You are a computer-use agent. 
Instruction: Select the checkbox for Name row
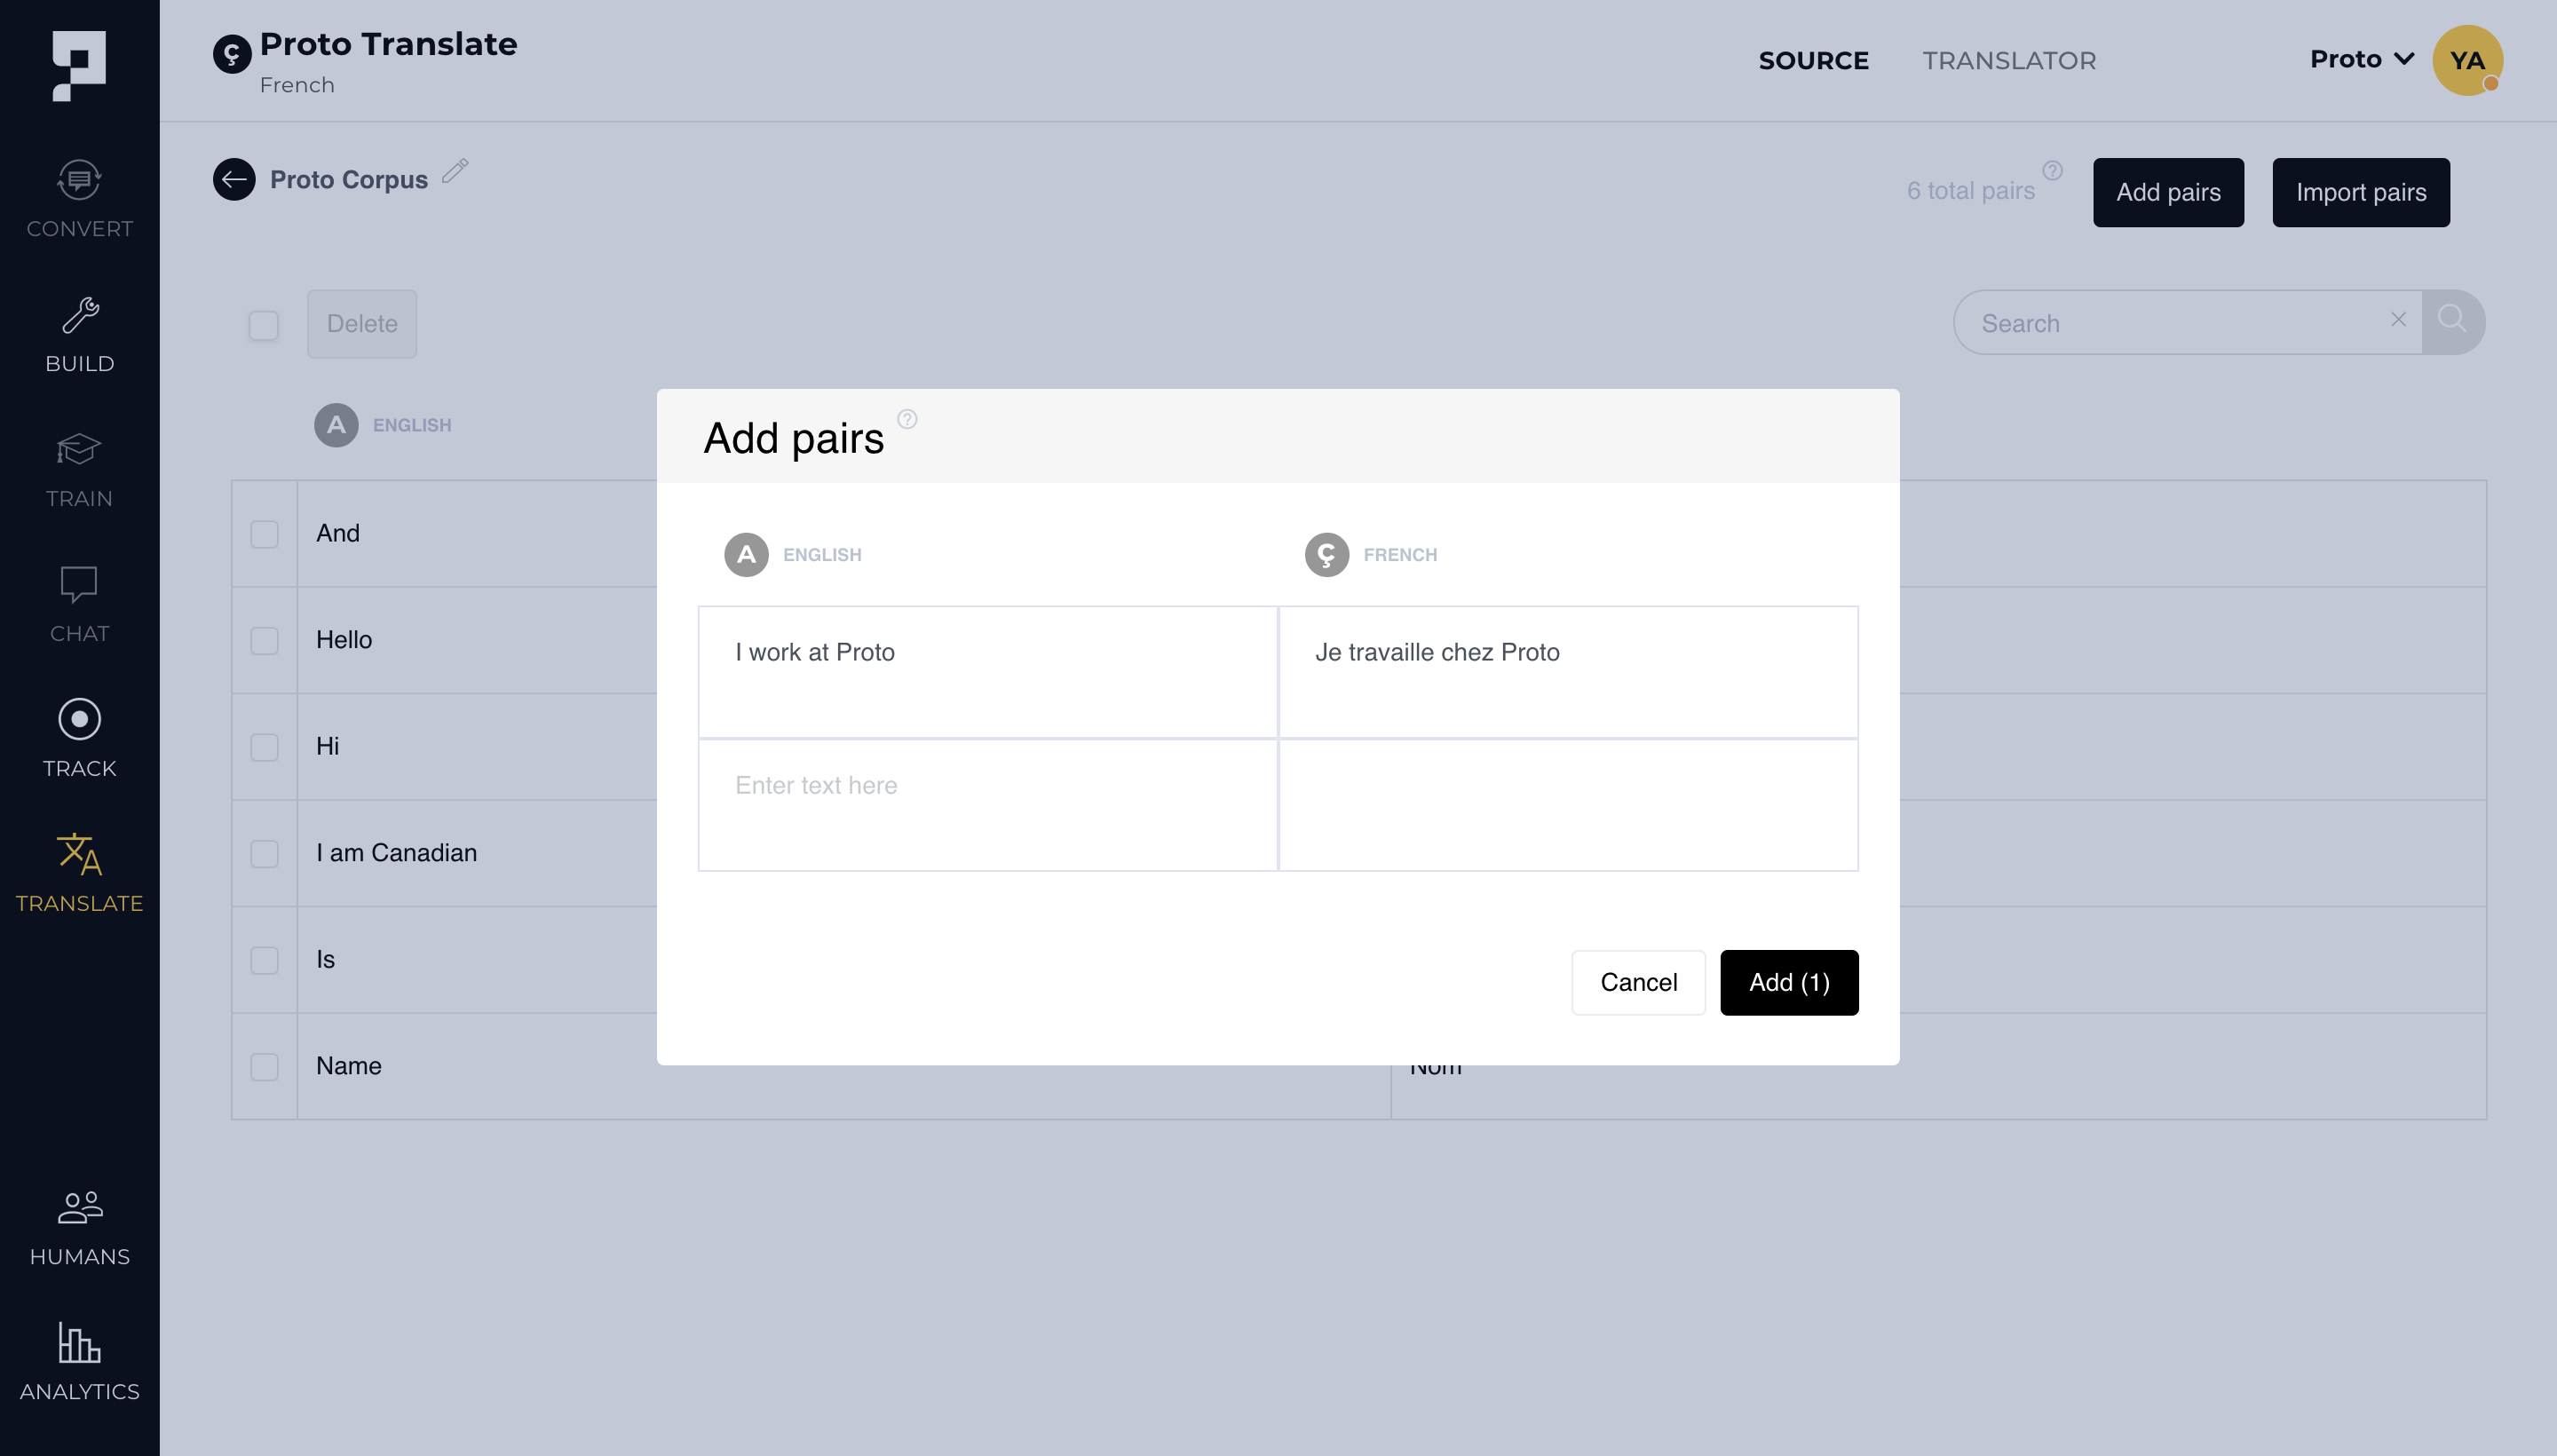tap(265, 1066)
